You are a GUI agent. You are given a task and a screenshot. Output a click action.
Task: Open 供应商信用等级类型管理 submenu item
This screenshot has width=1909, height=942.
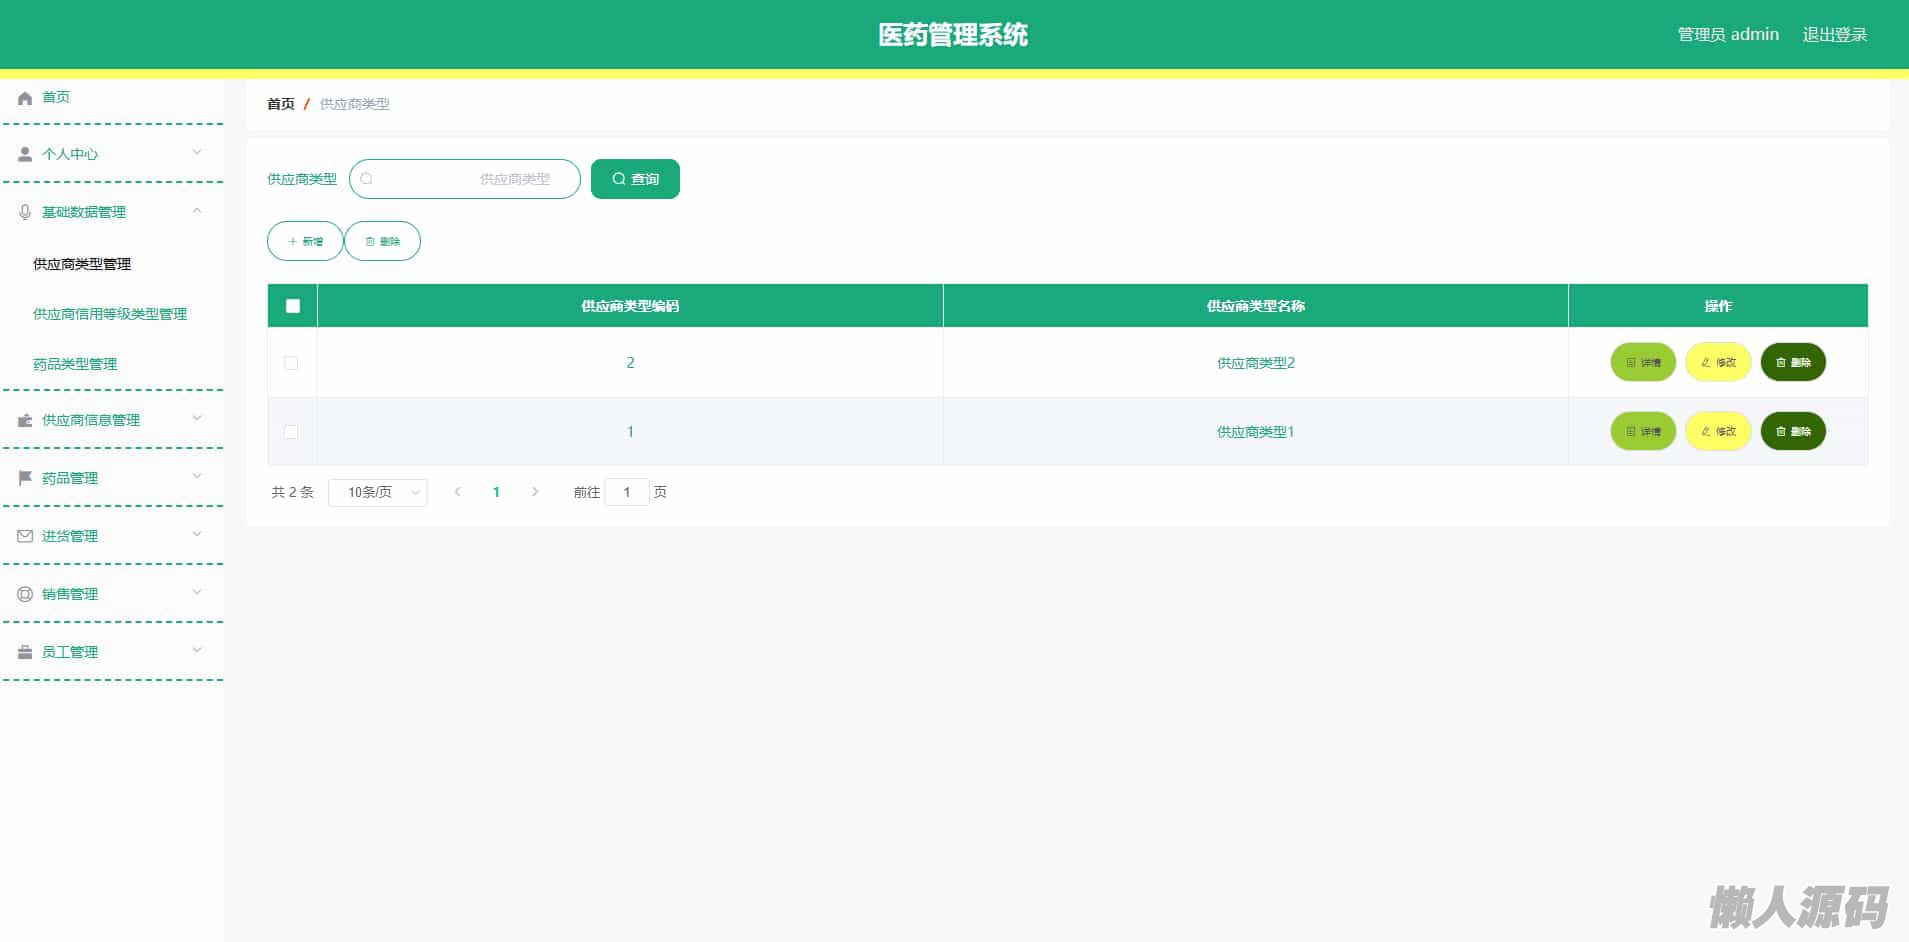click(110, 314)
